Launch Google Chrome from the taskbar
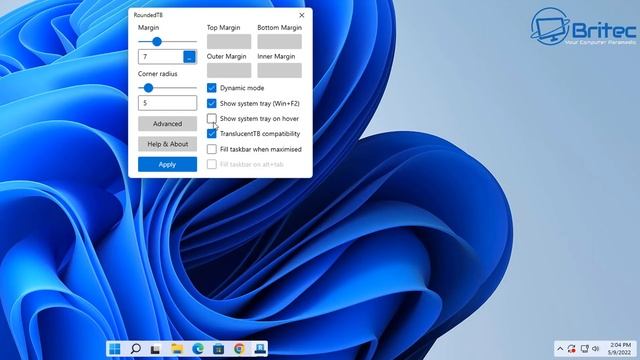 point(239,349)
